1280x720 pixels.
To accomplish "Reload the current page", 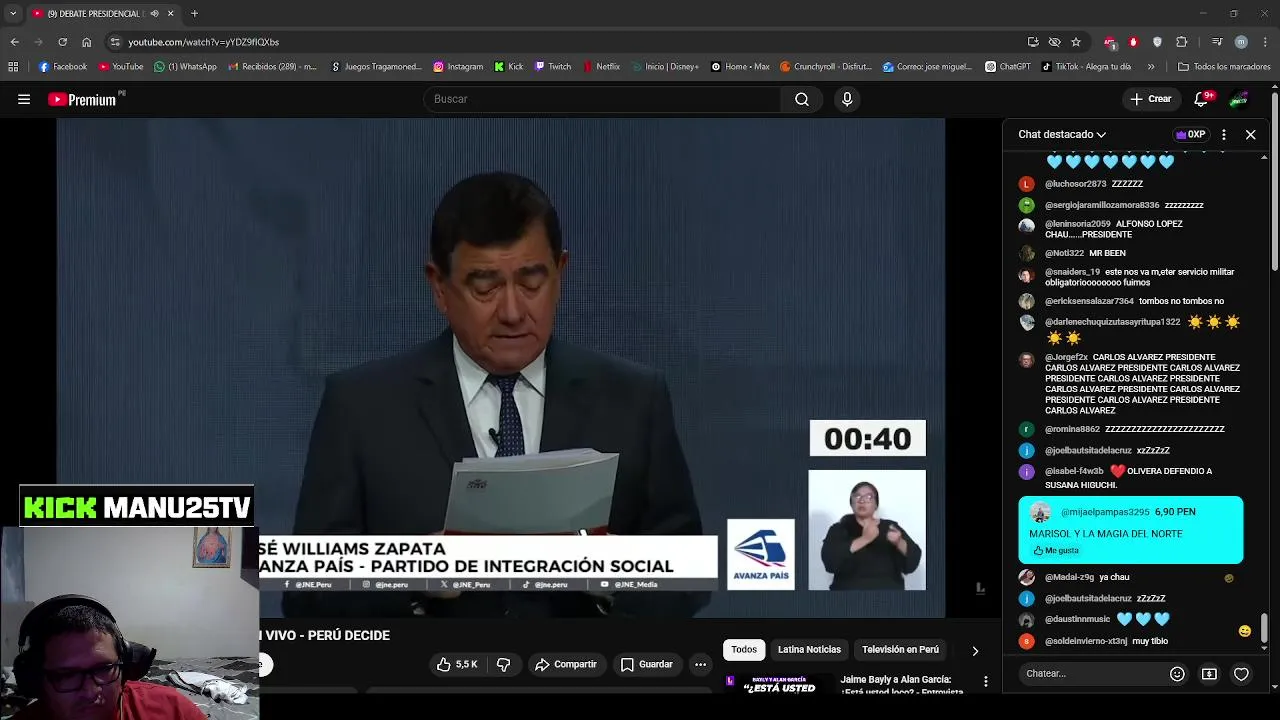I will point(62,42).
